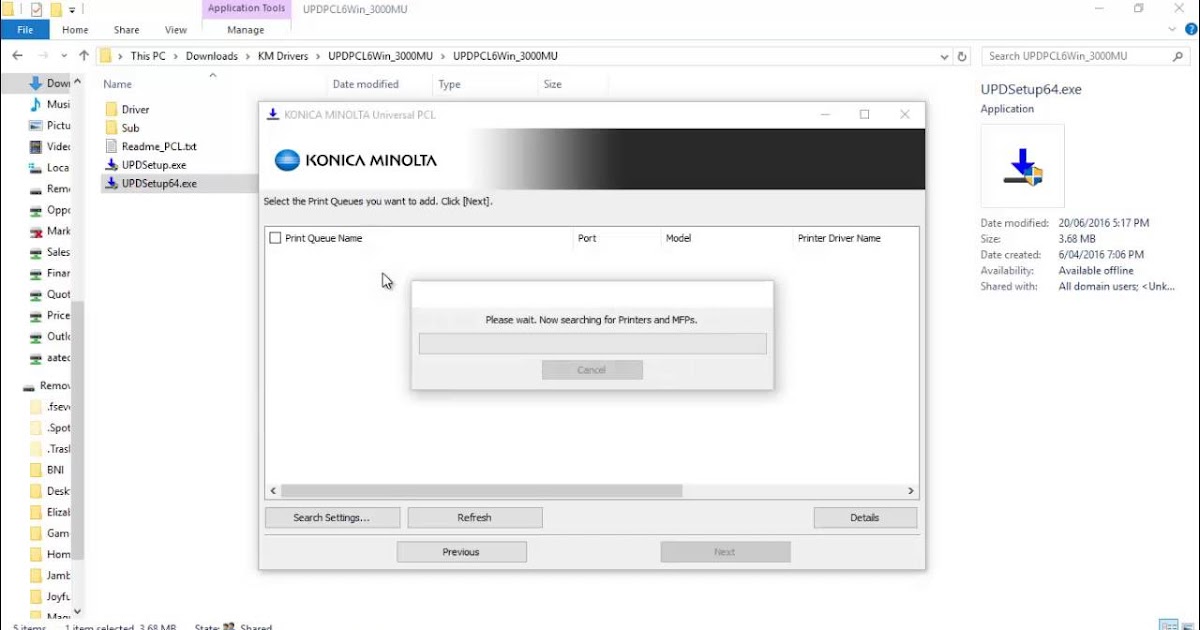The height and width of the screenshot is (630, 1200).
Task: Click the UPDSetup64.exe preview thumbnail
Action: 1022,166
